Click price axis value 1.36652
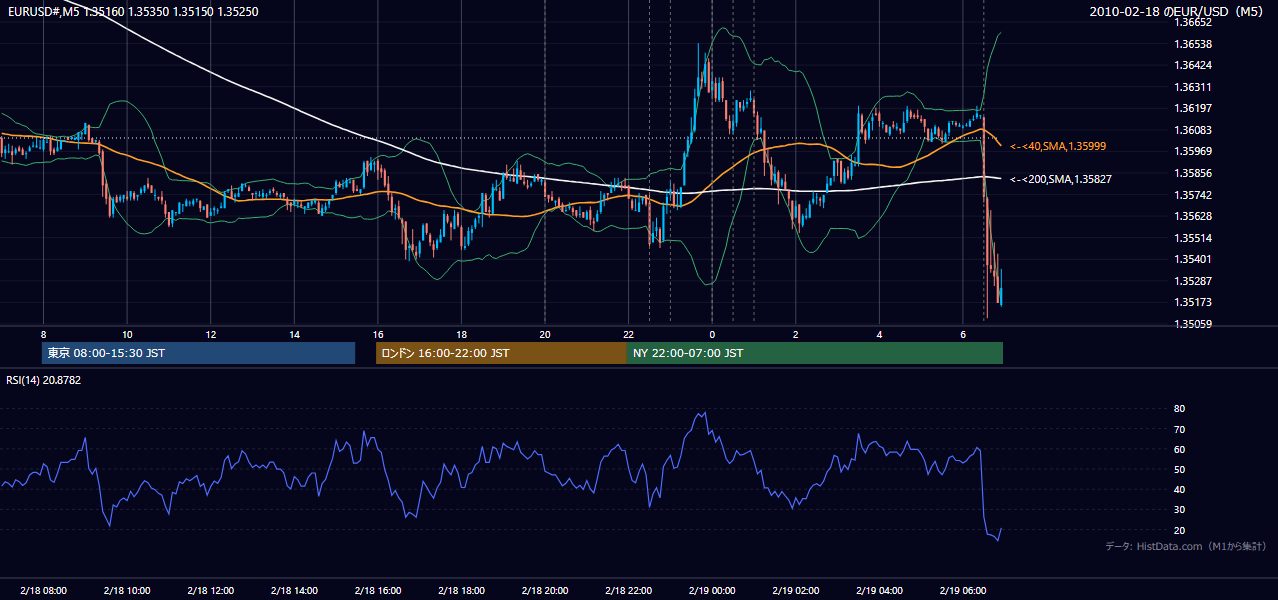The width and height of the screenshot is (1278, 600). (x=1193, y=22)
